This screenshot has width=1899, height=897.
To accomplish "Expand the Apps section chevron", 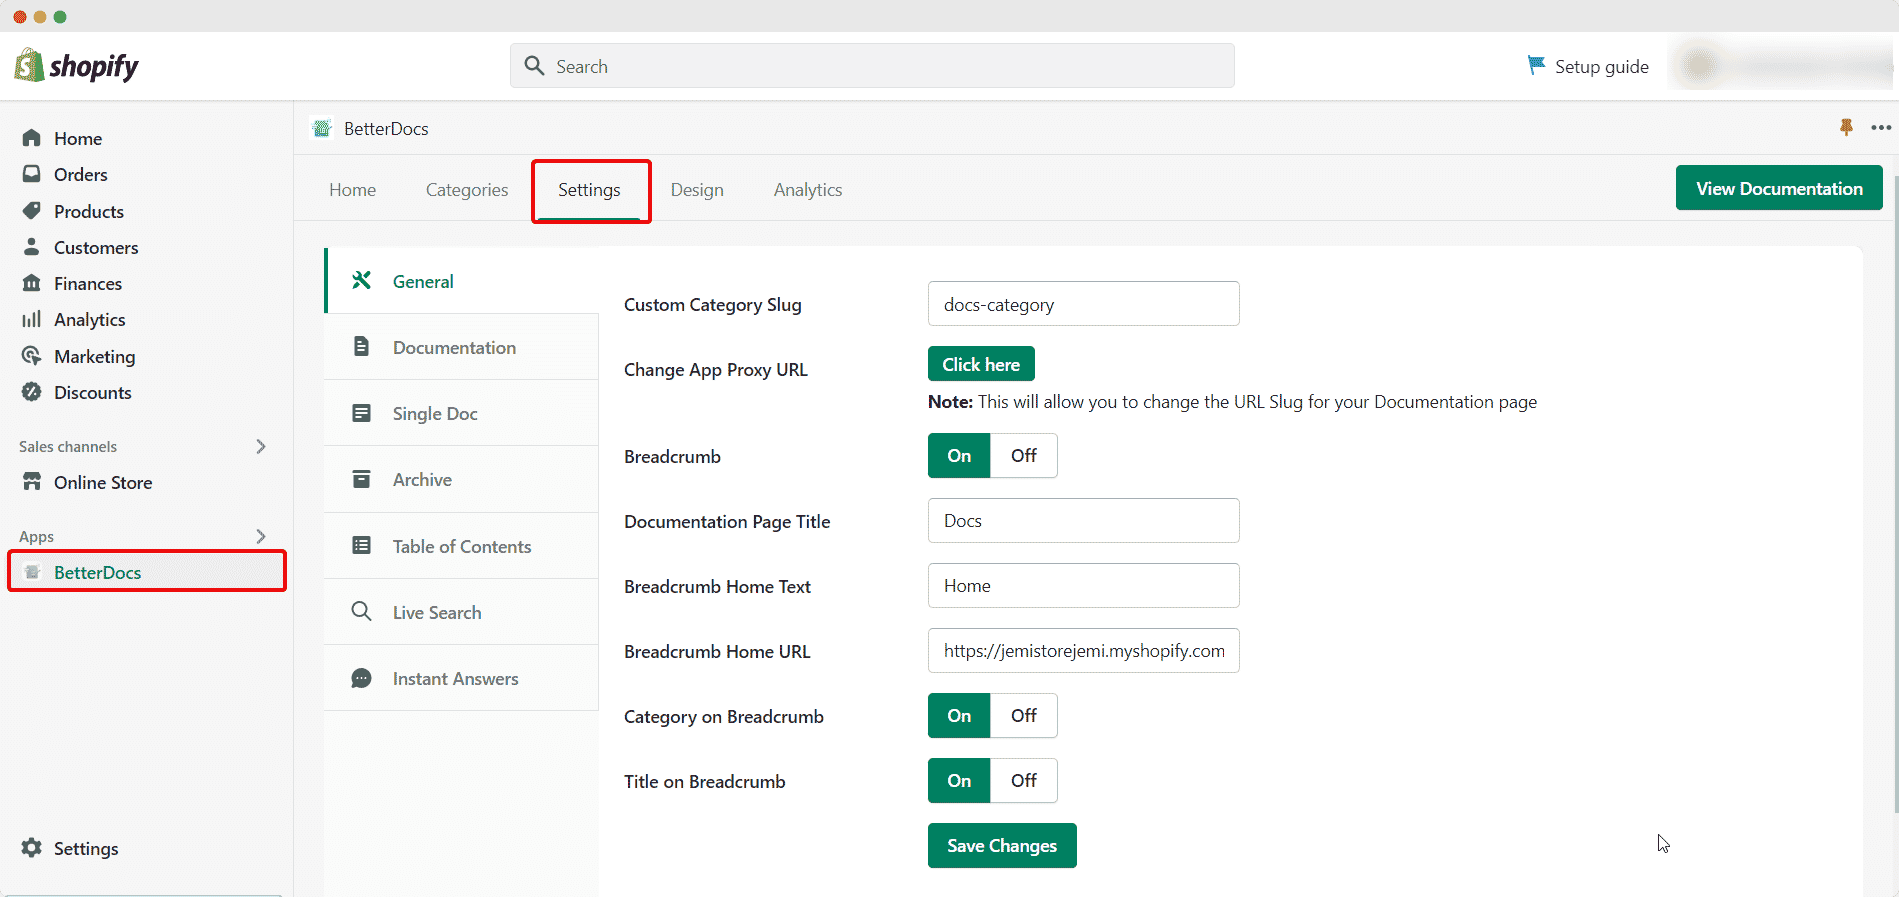I will pos(261,536).
